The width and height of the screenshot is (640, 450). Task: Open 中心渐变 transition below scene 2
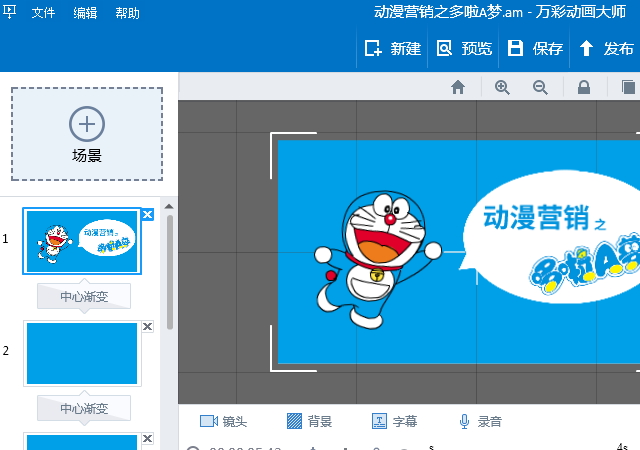pyautogui.click(x=84, y=408)
